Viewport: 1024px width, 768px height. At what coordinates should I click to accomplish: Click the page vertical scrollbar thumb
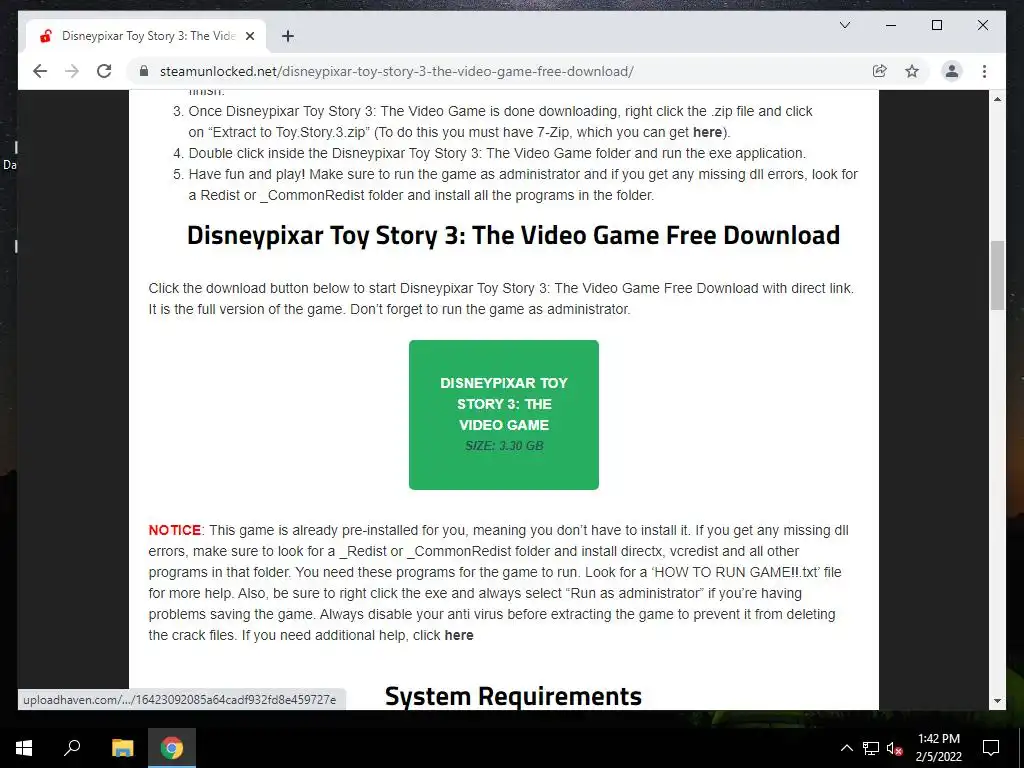(x=997, y=276)
